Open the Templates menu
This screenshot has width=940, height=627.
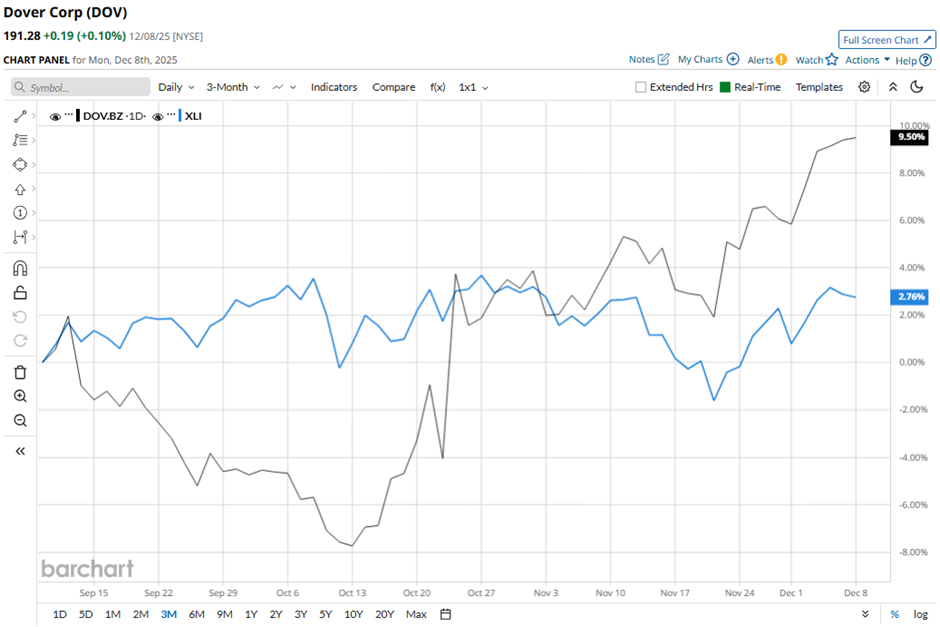tap(819, 87)
